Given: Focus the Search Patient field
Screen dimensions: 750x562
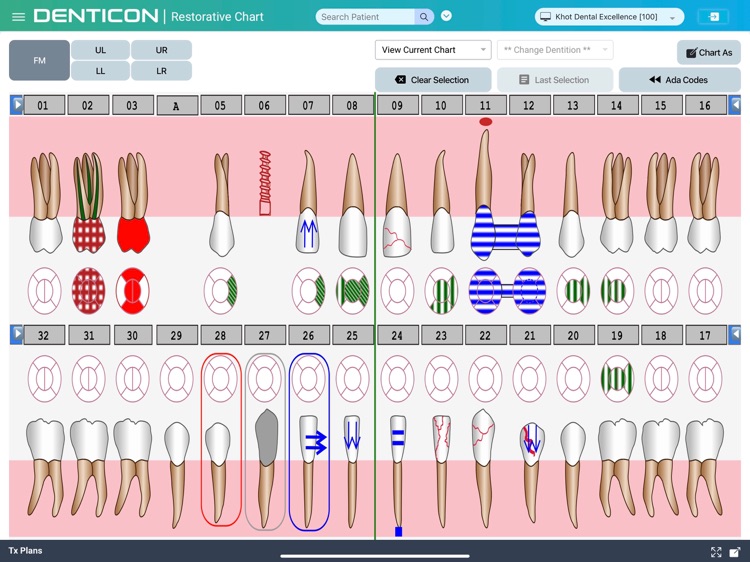Looking at the screenshot, I should click(x=365, y=17).
